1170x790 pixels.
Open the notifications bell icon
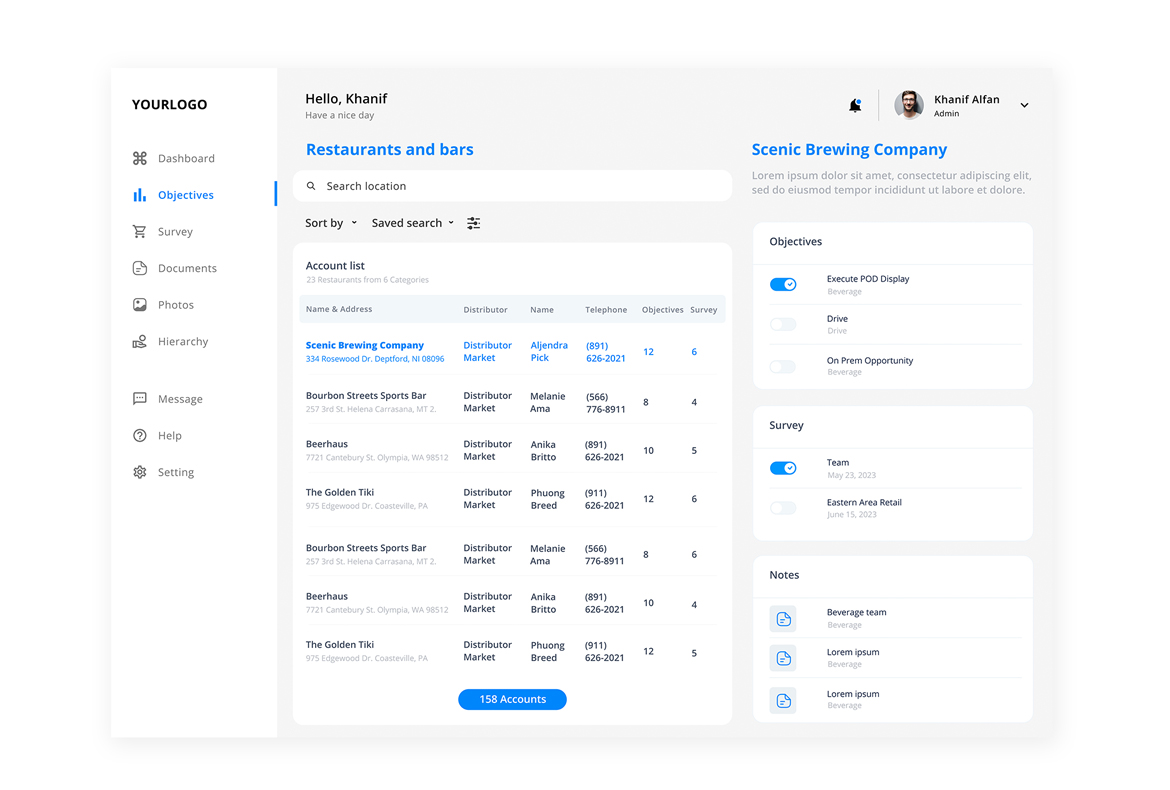tap(855, 104)
